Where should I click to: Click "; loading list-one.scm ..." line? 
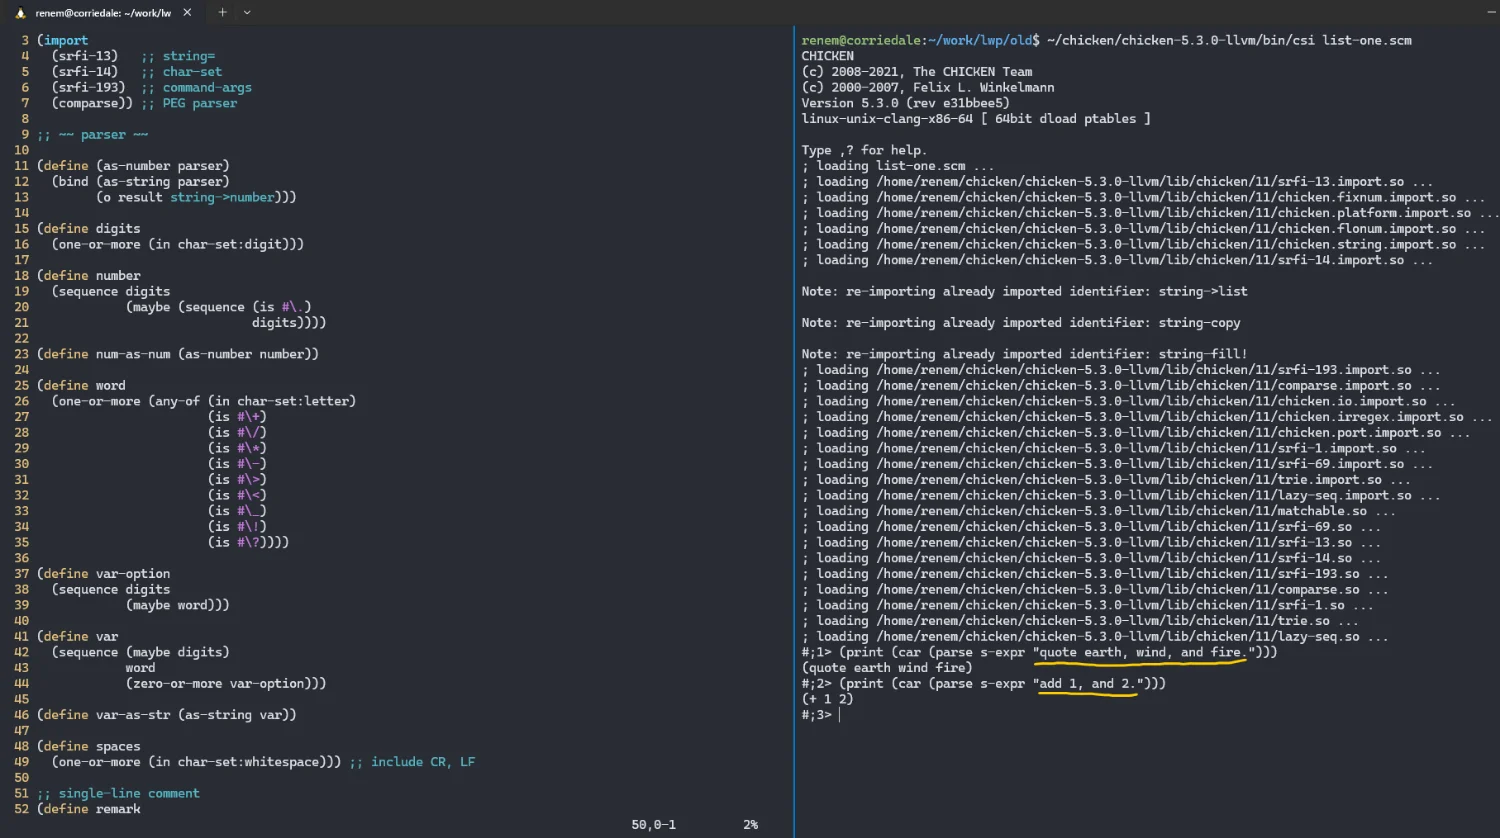pos(898,166)
